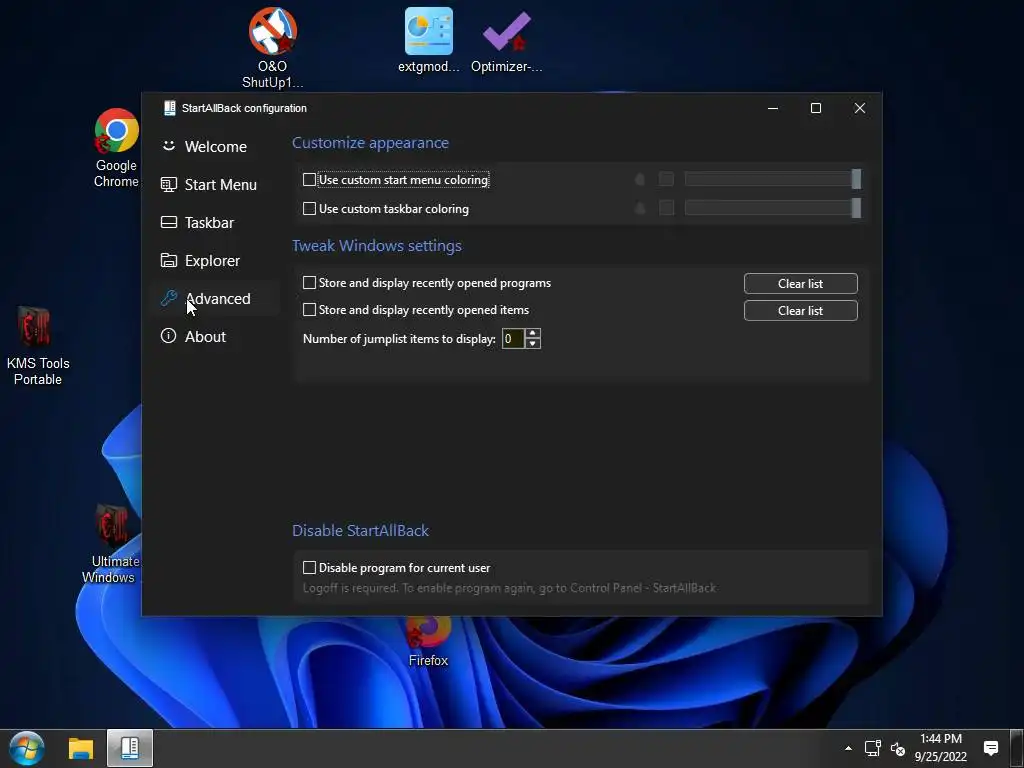The width and height of the screenshot is (1024, 768).
Task: Click the taskbar clock and date
Action: coord(940,748)
